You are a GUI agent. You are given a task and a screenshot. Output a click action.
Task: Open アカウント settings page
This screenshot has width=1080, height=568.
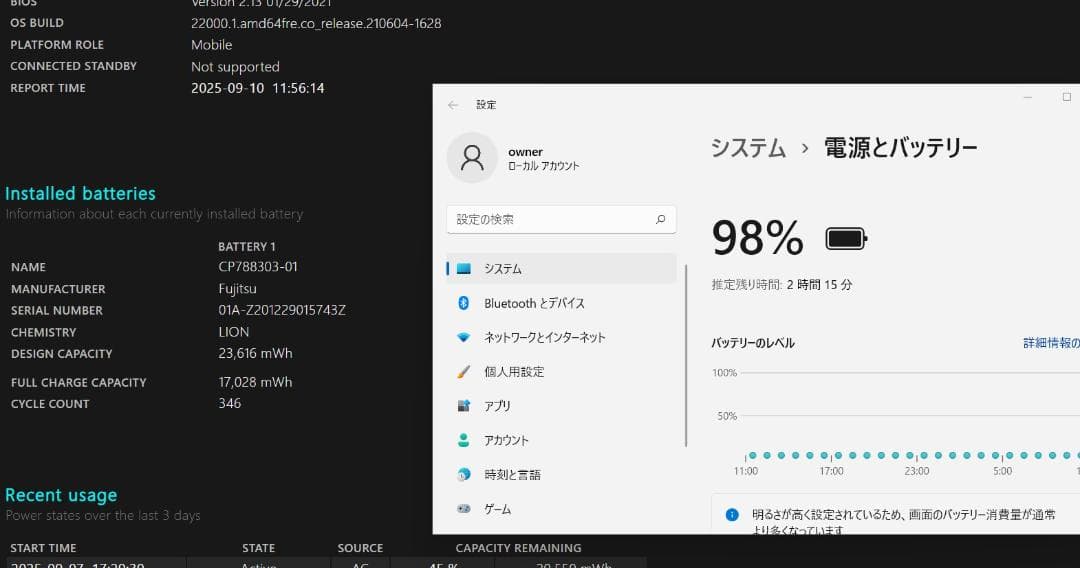tap(561, 440)
